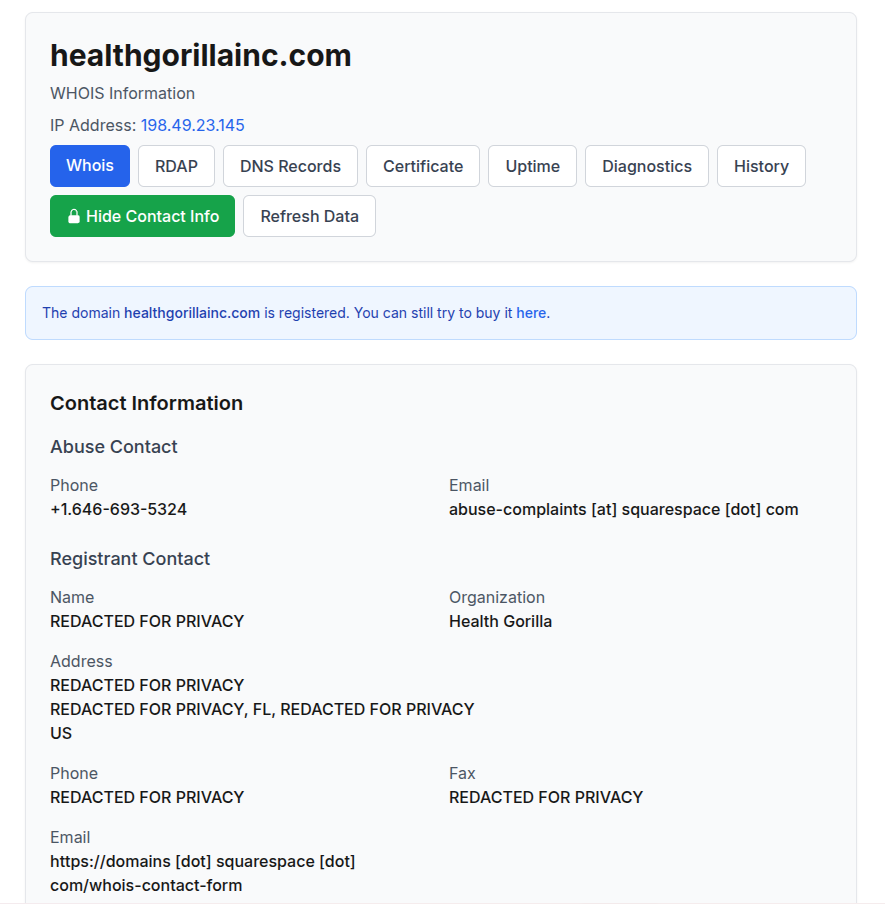Show the History tab

pos(762,166)
